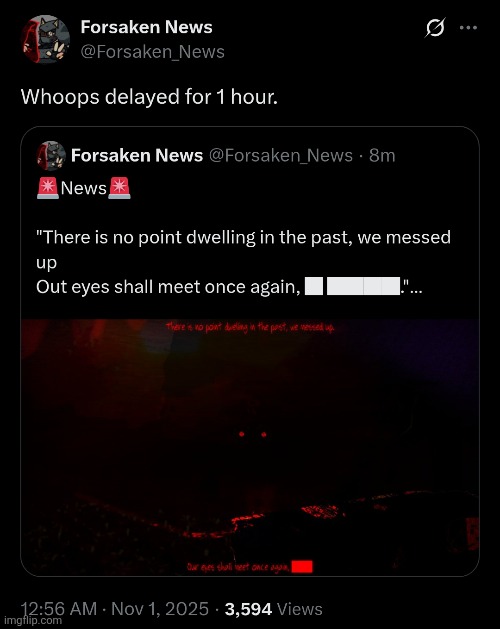This screenshot has height=629, width=500.
Task: Click the small avatar in quoted post
Action: click(51, 156)
